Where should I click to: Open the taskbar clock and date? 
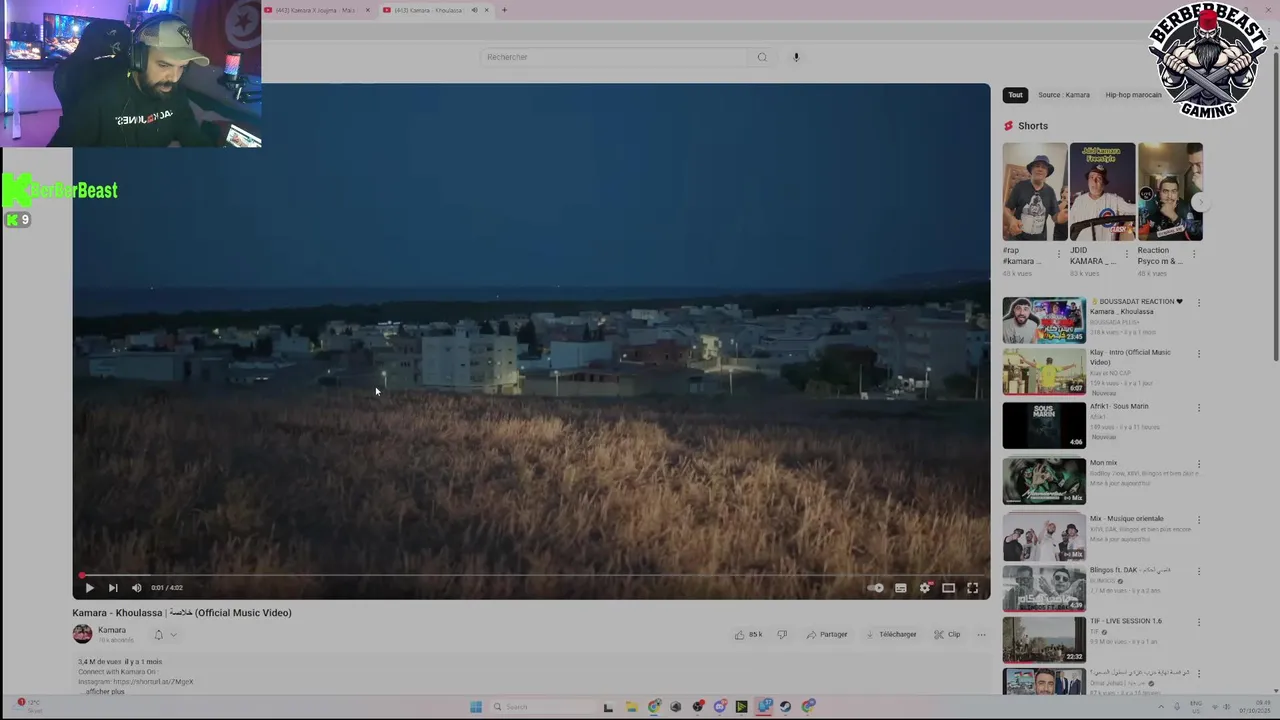tap(1256, 707)
